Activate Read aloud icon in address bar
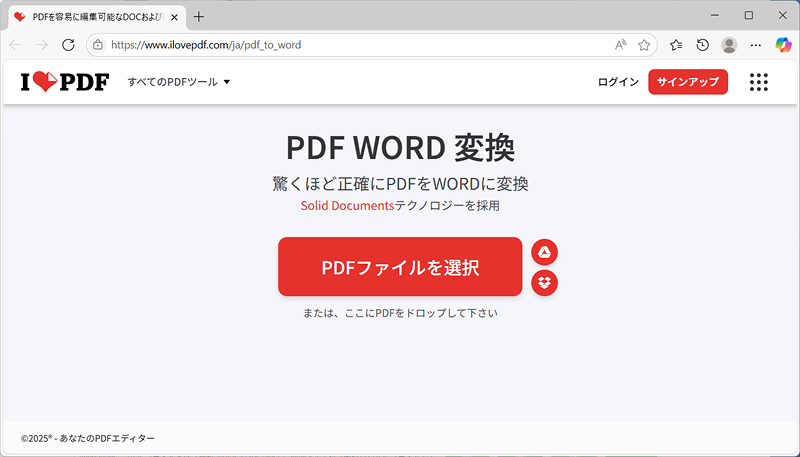This screenshot has height=457, width=800. [x=620, y=45]
